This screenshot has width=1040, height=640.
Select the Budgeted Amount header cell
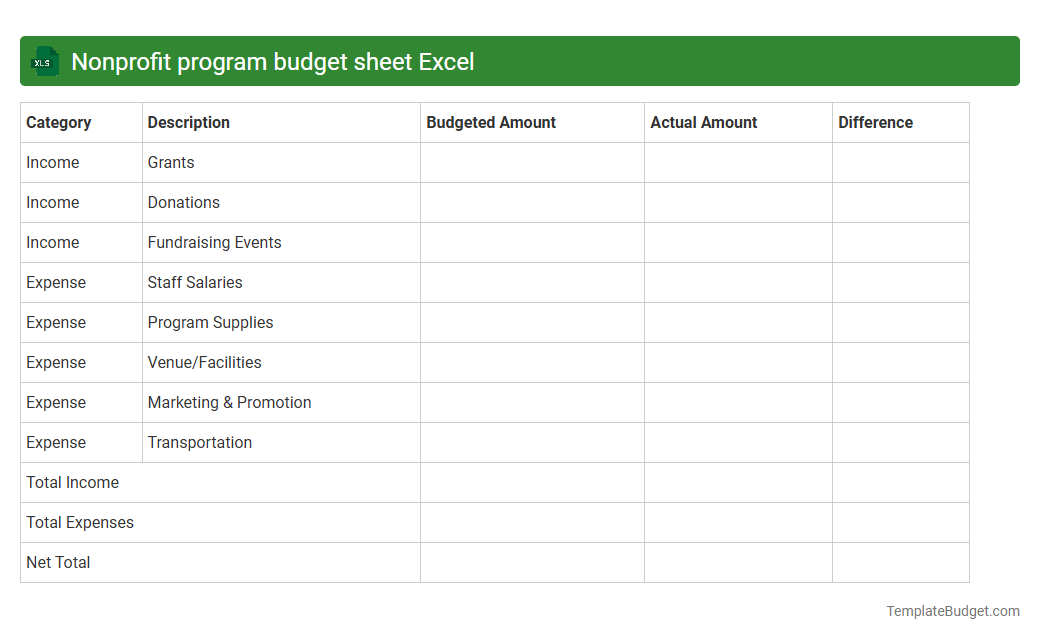point(491,122)
